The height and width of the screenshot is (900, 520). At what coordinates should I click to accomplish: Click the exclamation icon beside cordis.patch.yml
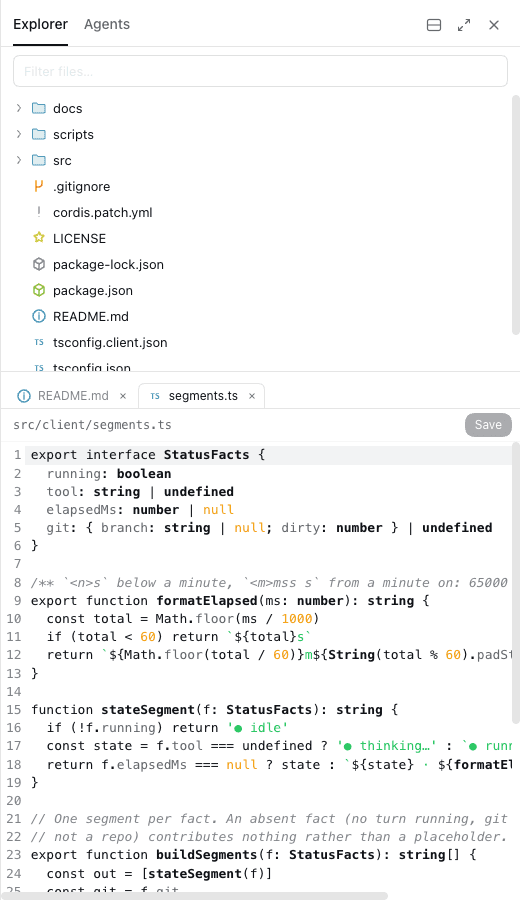pyautogui.click(x=38, y=212)
